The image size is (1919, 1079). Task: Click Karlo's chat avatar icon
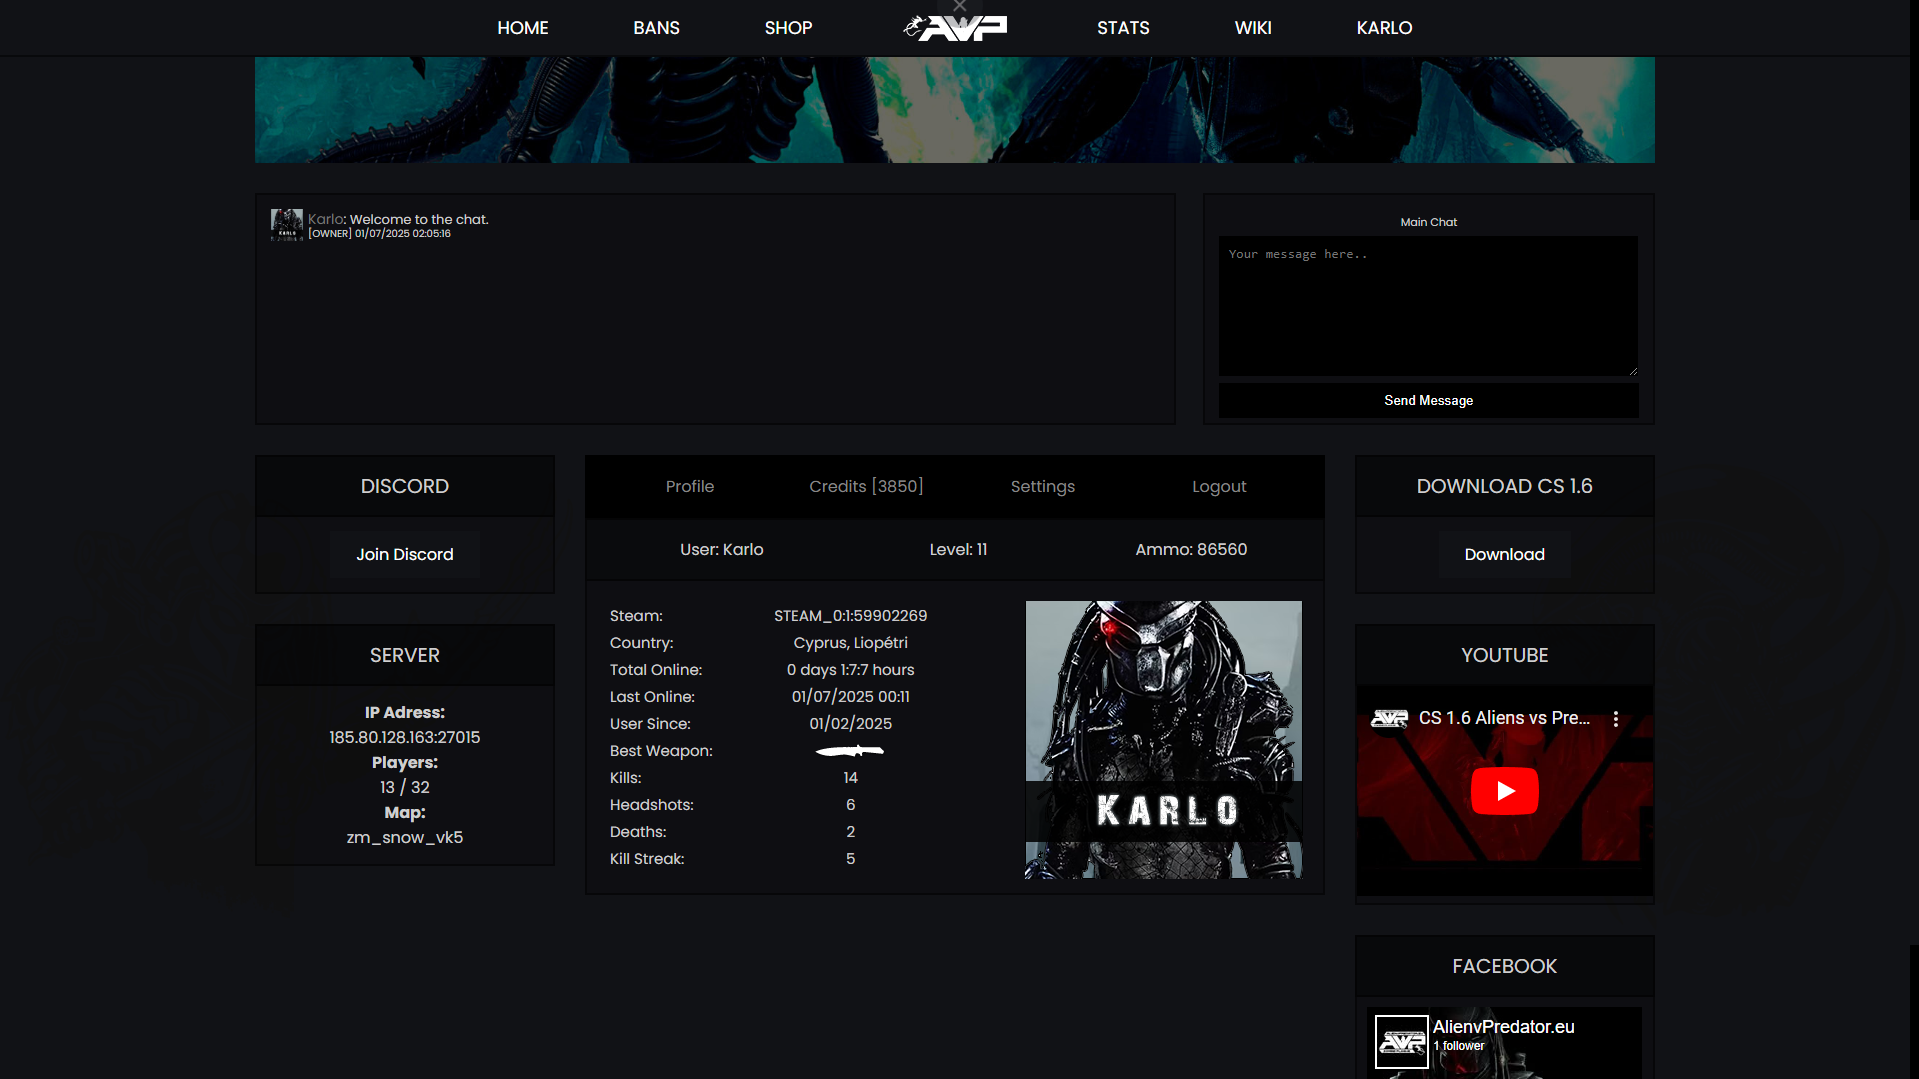tap(286, 224)
